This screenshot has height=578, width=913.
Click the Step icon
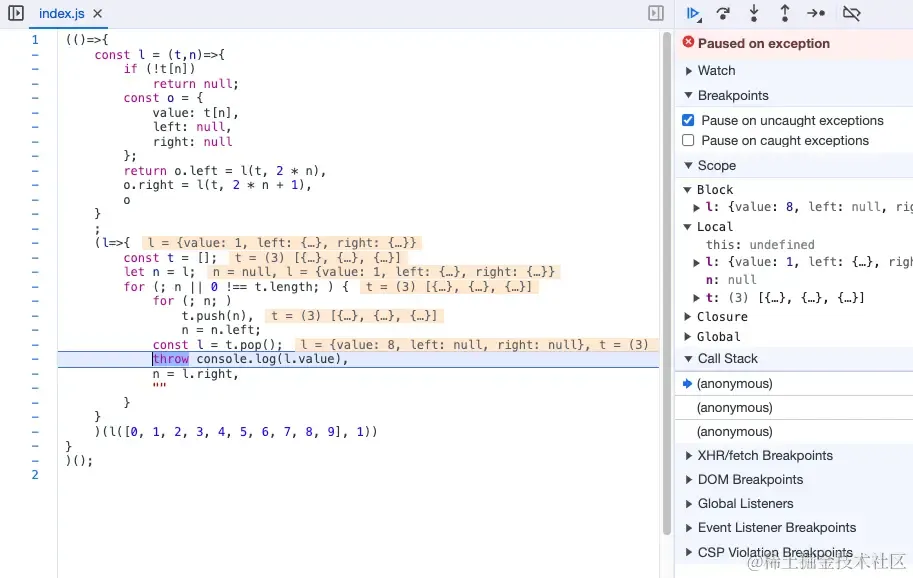pyautogui.click(x=816, y=13)
